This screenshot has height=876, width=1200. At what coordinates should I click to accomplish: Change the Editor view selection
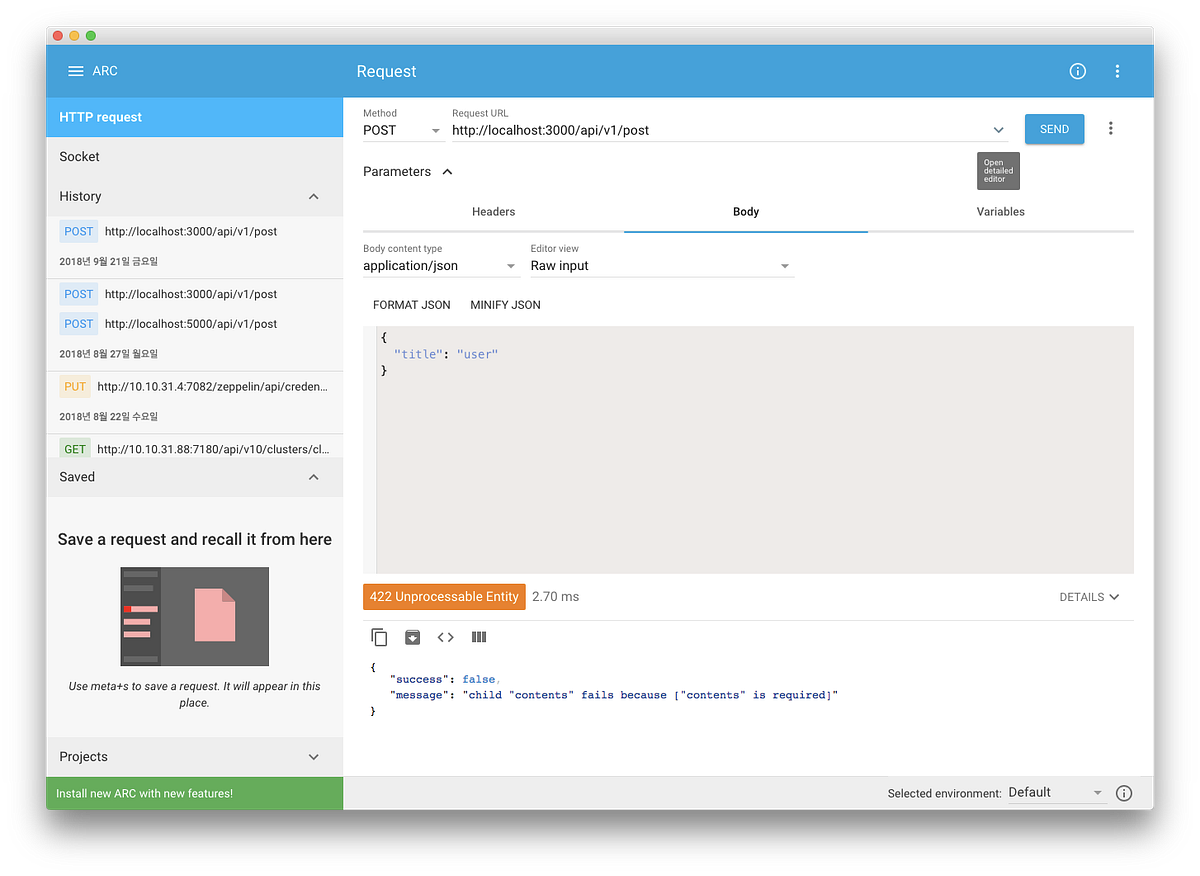(x=785, y=265)
